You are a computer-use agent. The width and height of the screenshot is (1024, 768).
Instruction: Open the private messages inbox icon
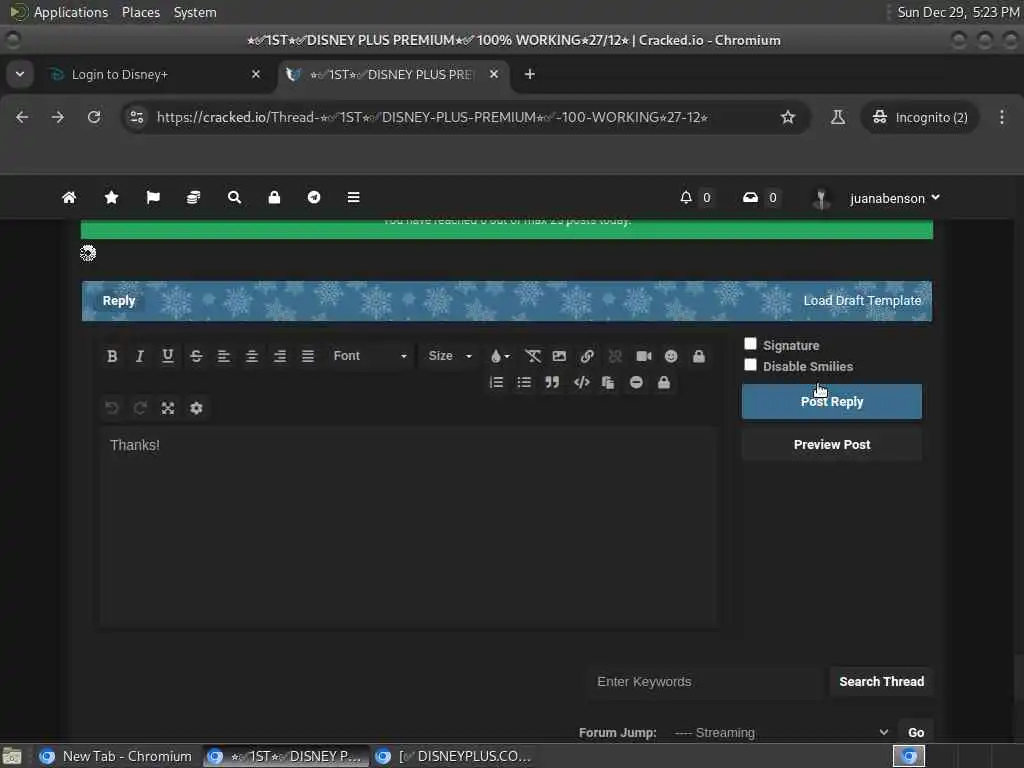point(750,197)
